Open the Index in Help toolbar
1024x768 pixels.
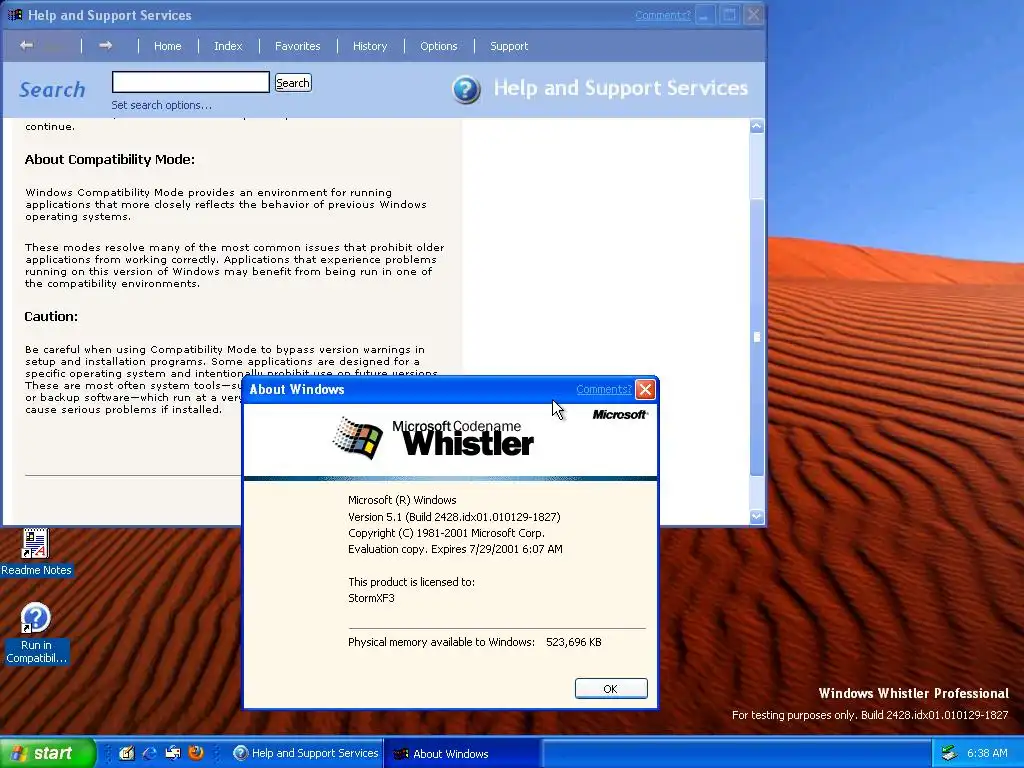228,46
